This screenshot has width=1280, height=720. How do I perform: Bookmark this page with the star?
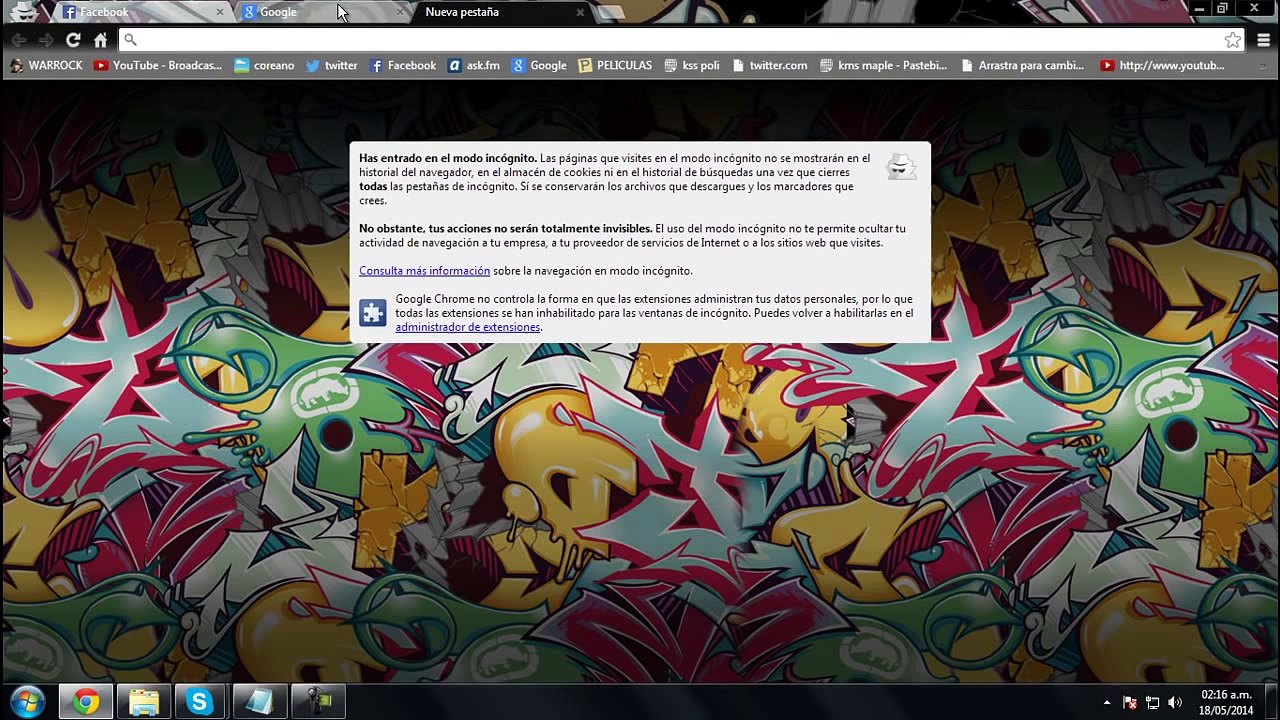1232,40
